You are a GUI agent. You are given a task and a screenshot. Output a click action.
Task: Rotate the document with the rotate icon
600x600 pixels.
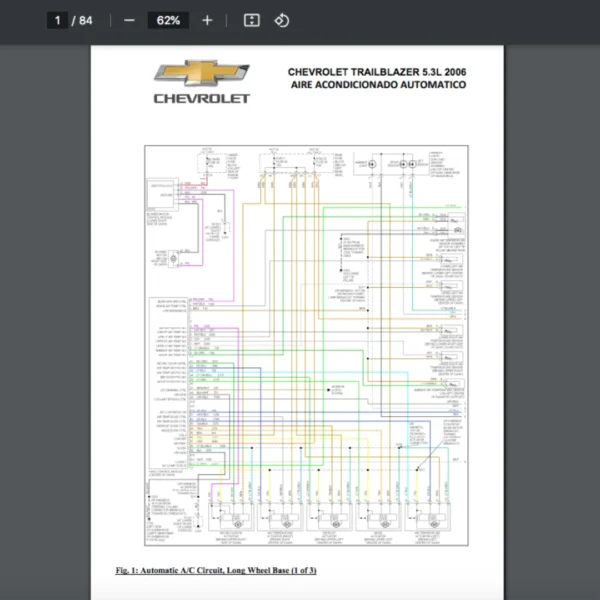pos(281,20)
